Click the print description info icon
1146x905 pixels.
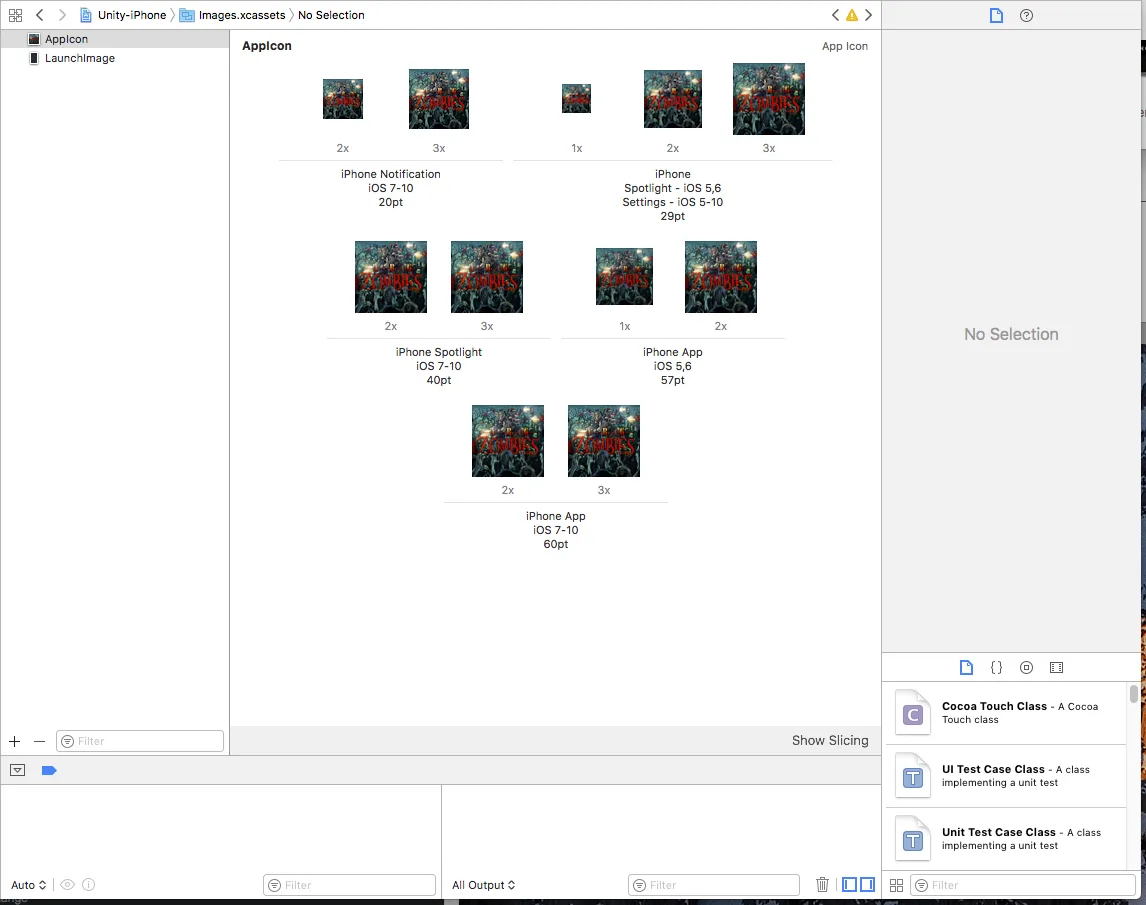[88, 885]
